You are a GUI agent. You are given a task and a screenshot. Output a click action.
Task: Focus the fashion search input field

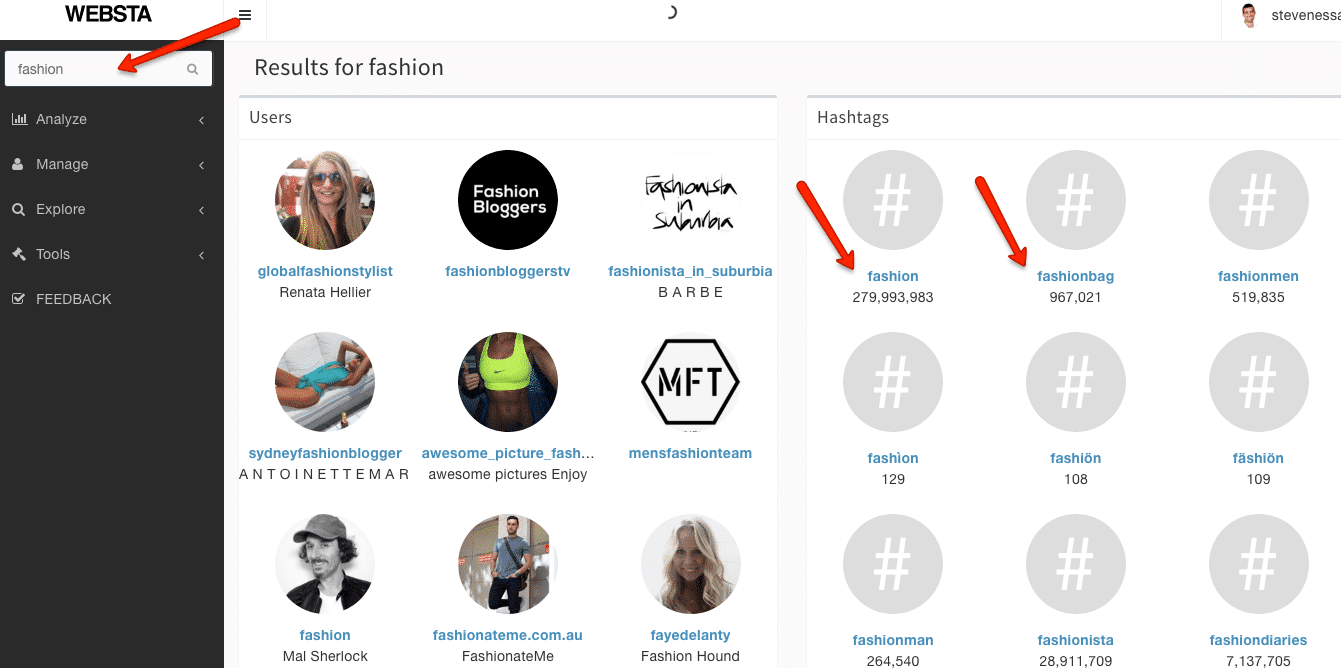(108, 69)
